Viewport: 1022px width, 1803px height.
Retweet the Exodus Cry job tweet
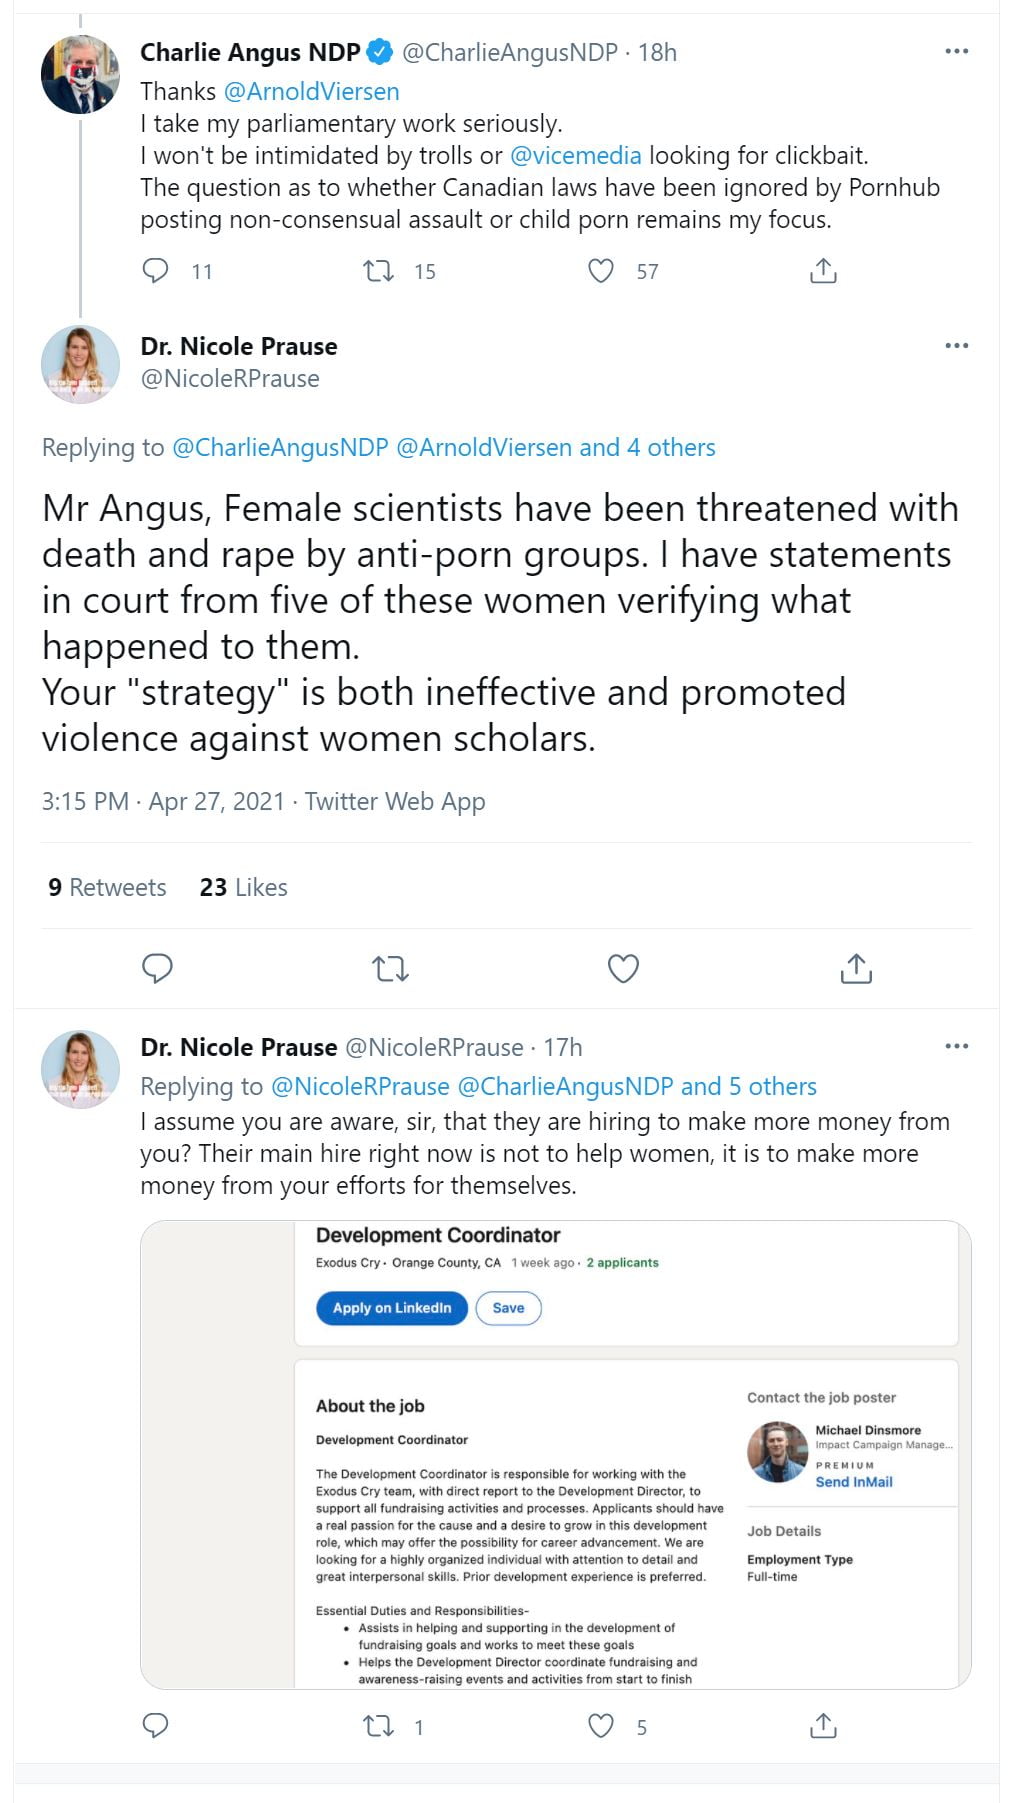pyautogui.click(x=378, y=1726)
